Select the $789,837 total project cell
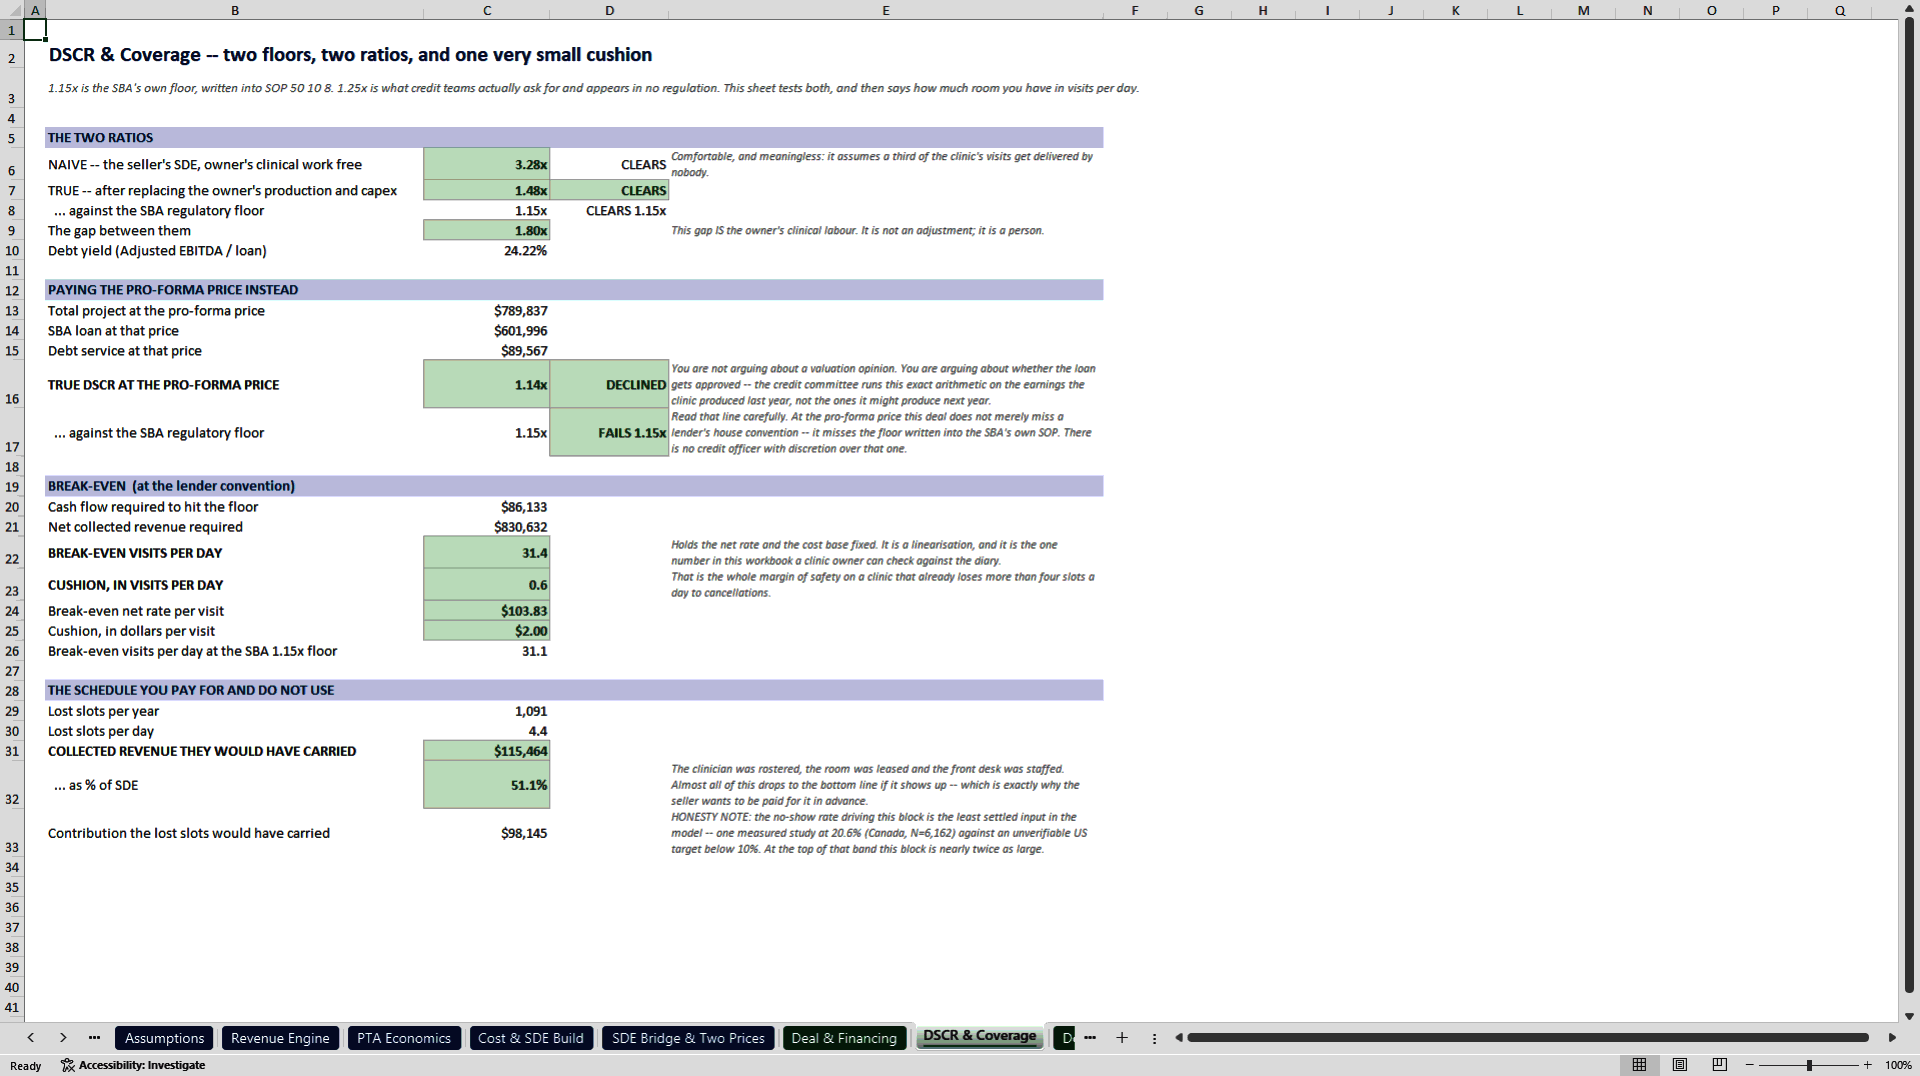 tap(487, 310)
